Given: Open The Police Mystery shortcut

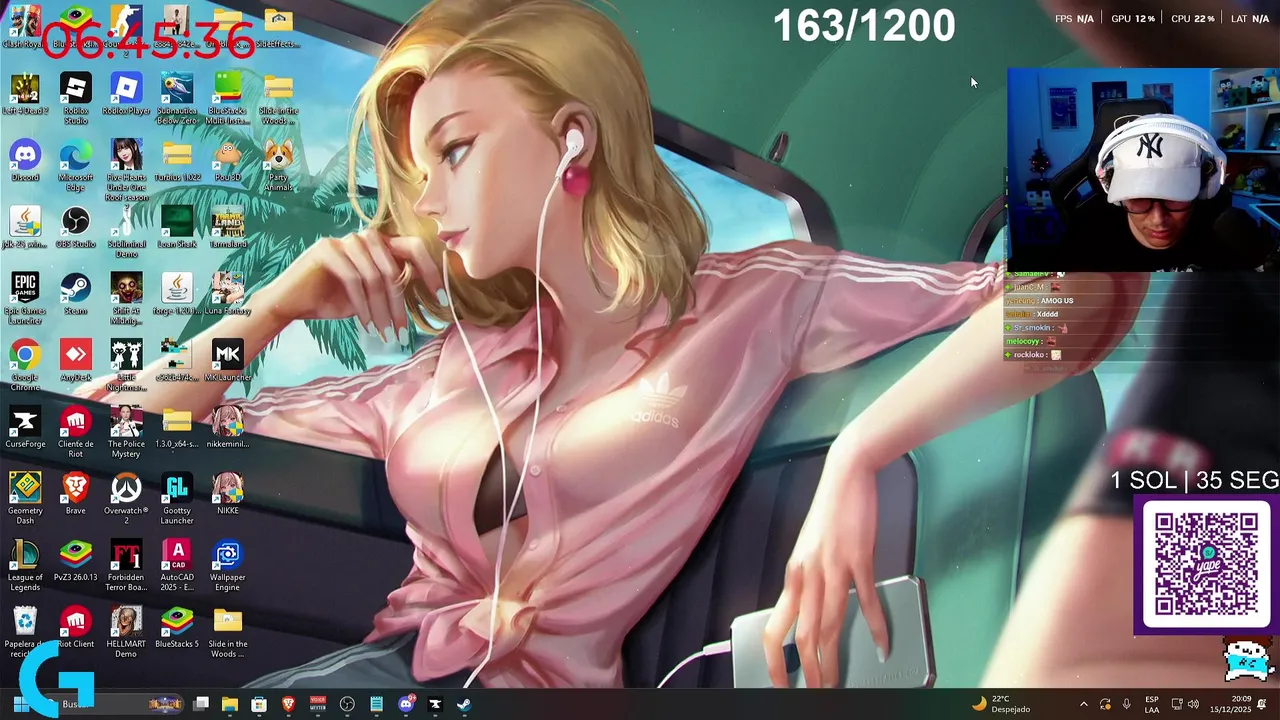Looking at the screenshot, I should (126, 432).
